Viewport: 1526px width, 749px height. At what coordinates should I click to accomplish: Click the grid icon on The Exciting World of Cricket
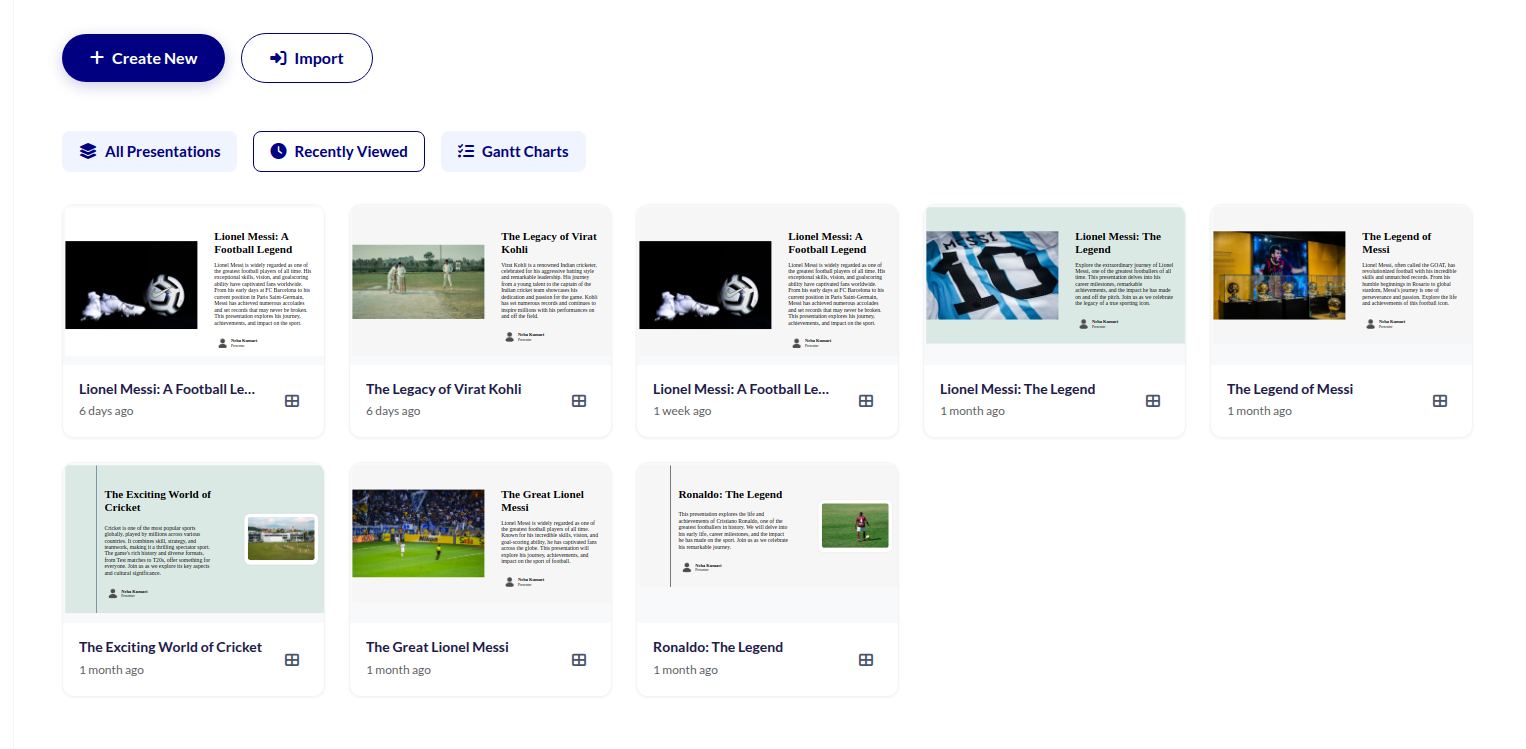292,659
